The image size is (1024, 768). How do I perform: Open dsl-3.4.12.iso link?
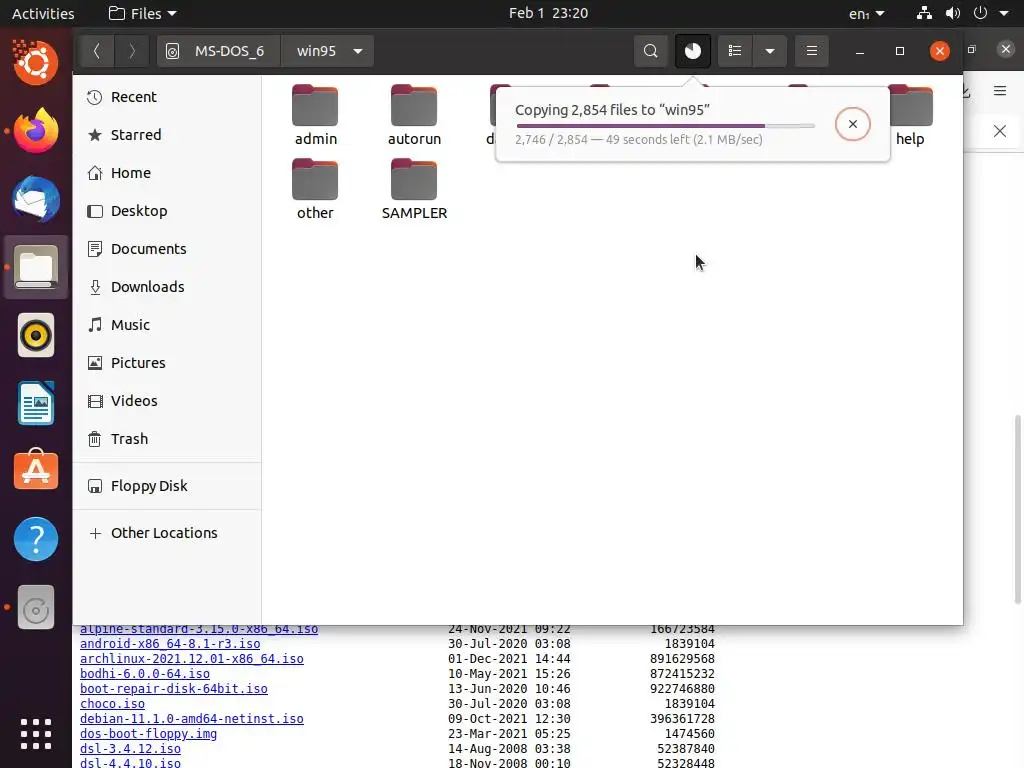point(130,749)
